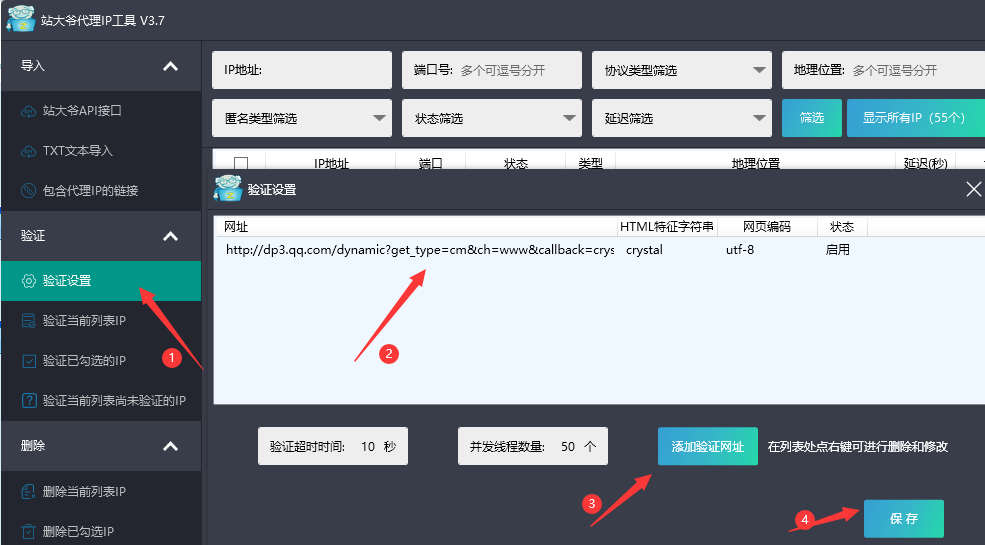Toggle the select-all checkbox in the IP table header
The height and width of the screenshot is (545, 985).
(241, 163)
